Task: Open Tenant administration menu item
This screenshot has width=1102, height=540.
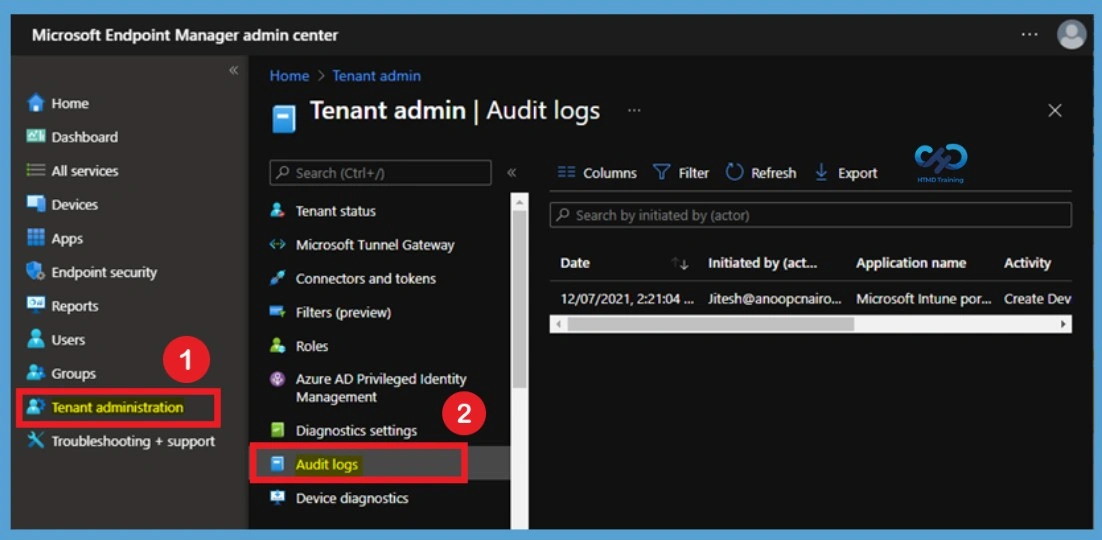Action: [x=117, y=407]
